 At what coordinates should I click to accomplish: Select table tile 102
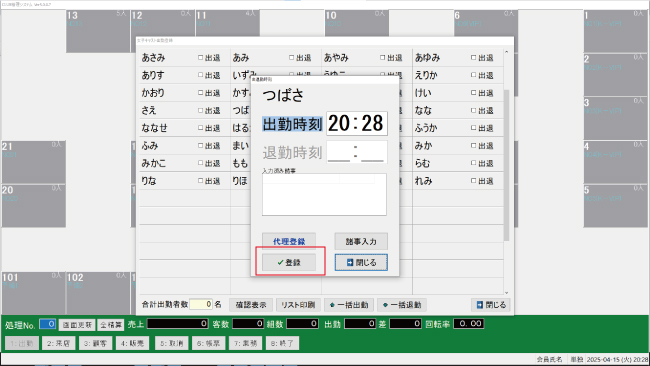click(98, 293)
